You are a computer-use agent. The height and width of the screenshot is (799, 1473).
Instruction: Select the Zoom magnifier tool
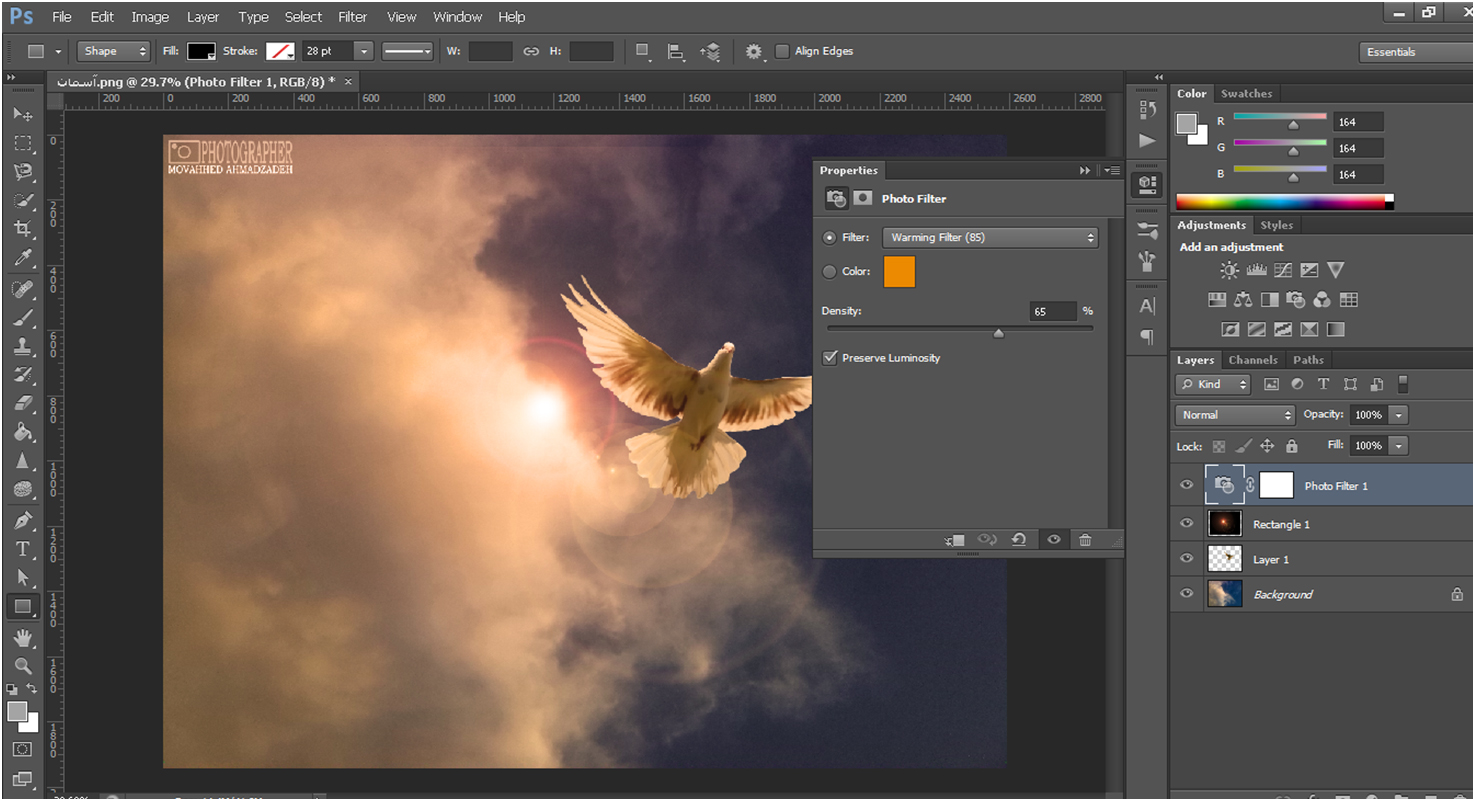22,665
